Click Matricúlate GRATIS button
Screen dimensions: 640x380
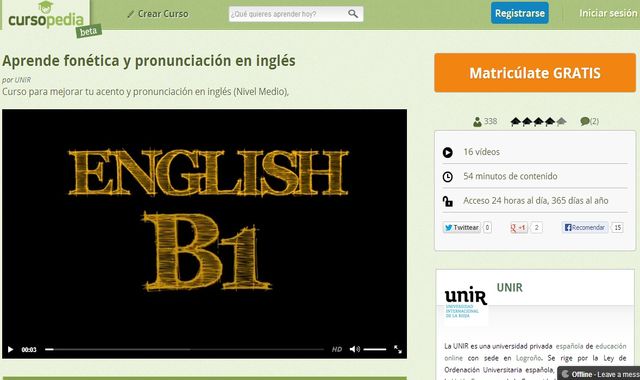(x=535, y=73)
